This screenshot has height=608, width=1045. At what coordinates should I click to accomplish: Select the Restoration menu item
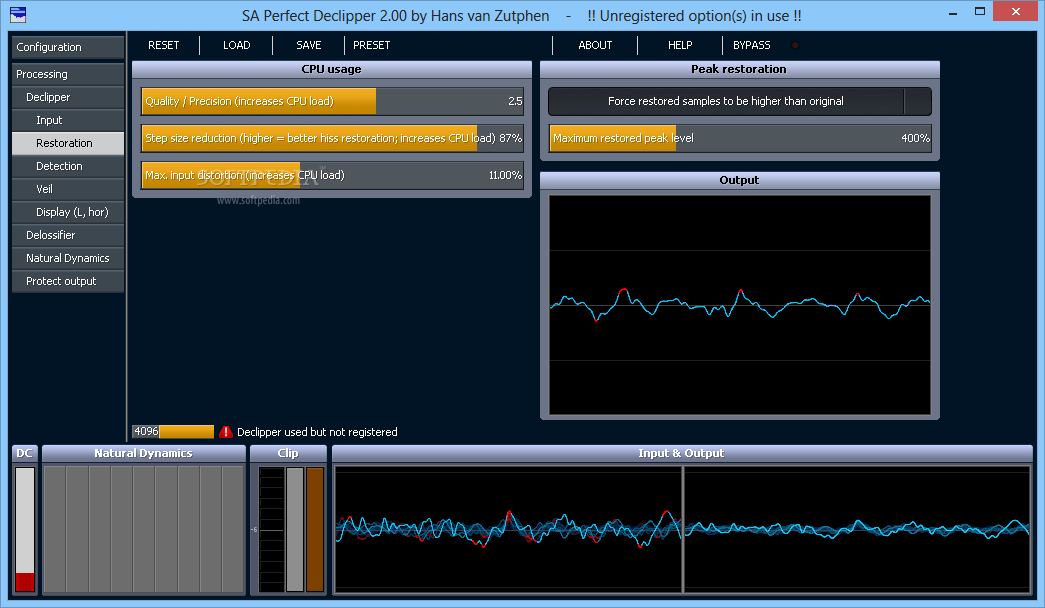68,143
